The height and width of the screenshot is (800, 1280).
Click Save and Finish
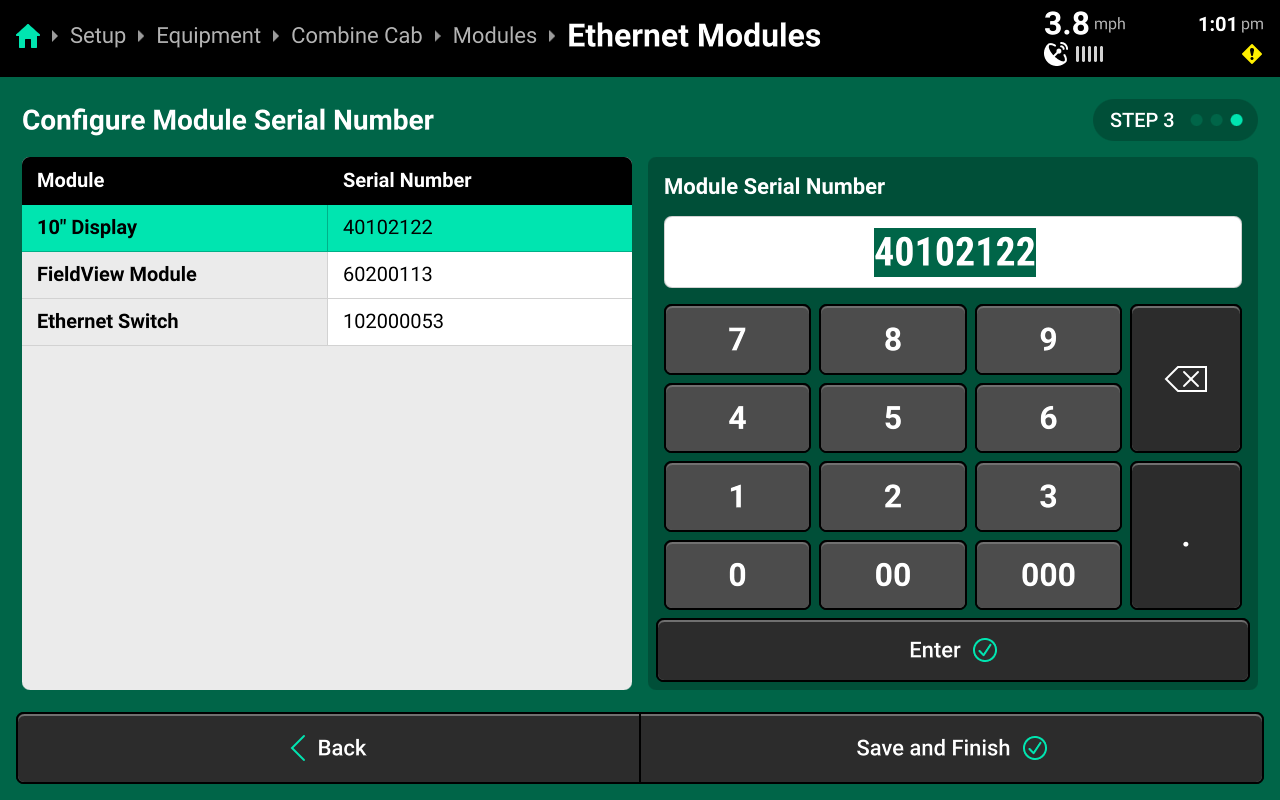[951, 748]
